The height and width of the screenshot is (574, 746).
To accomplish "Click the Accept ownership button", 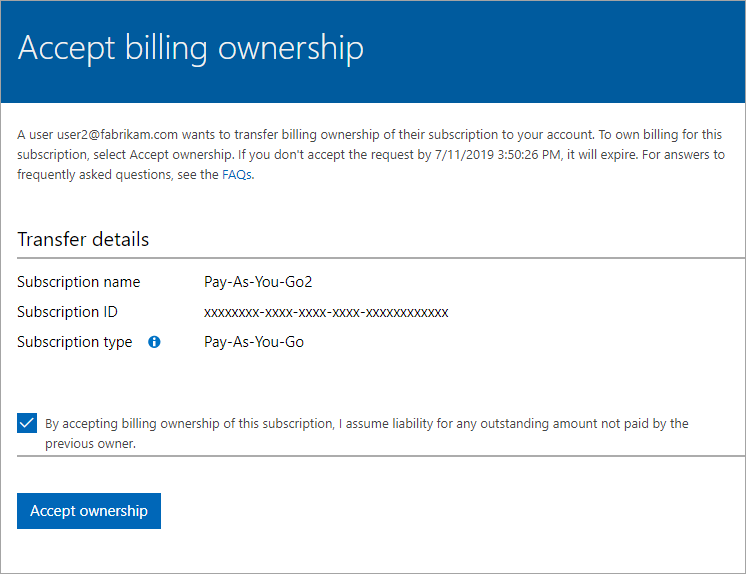I will pyautogui.click(x=89, y=511).
